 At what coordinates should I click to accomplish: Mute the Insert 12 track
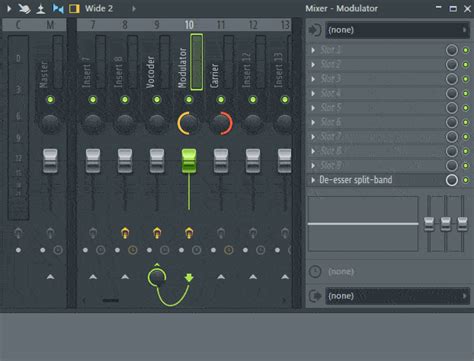(253, 99)
